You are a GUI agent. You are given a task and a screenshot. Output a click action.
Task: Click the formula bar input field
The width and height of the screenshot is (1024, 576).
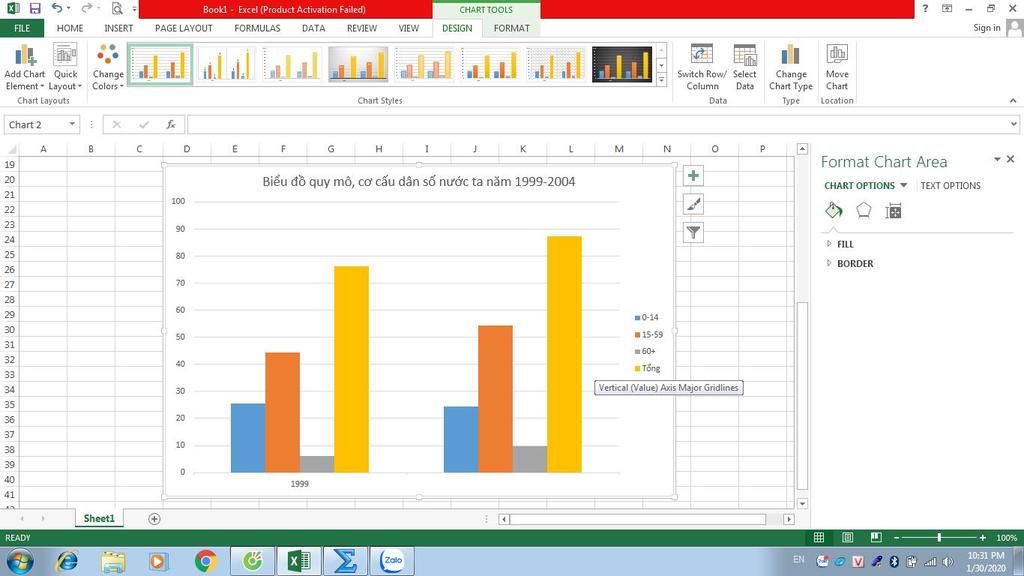click(597, 124)
